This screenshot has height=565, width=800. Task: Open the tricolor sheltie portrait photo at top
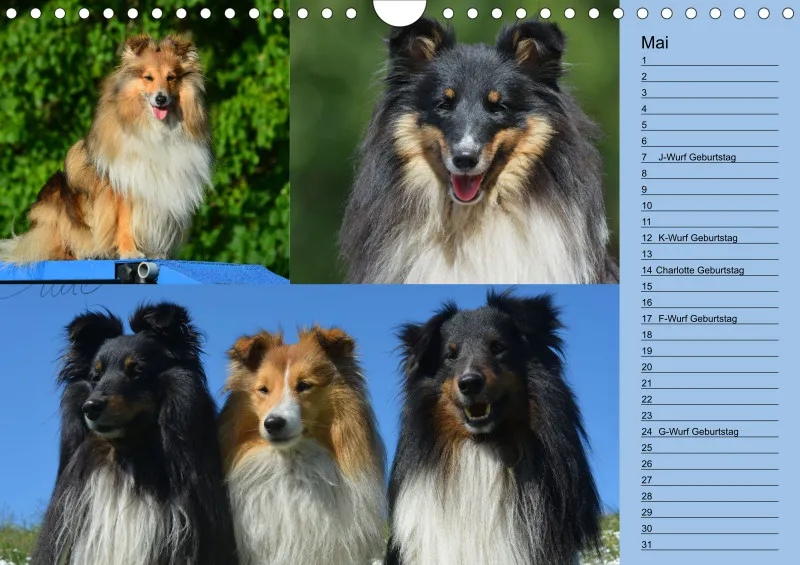click(455, 142)
